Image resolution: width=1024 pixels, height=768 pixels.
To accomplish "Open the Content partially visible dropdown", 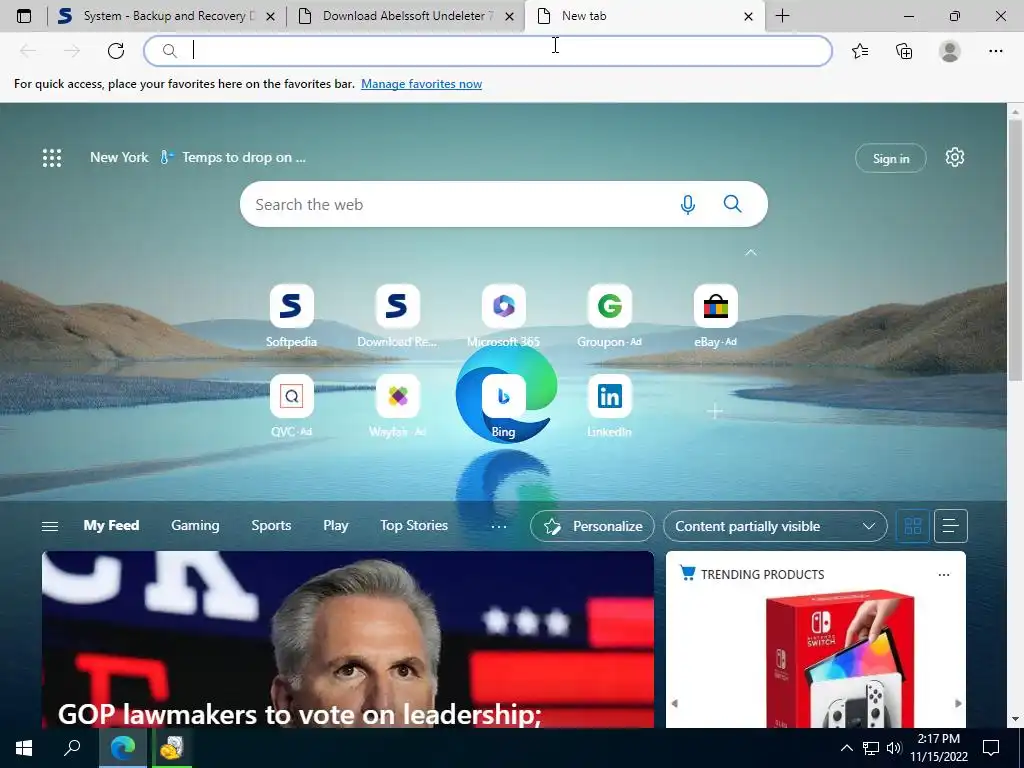I will click(775, 526).
